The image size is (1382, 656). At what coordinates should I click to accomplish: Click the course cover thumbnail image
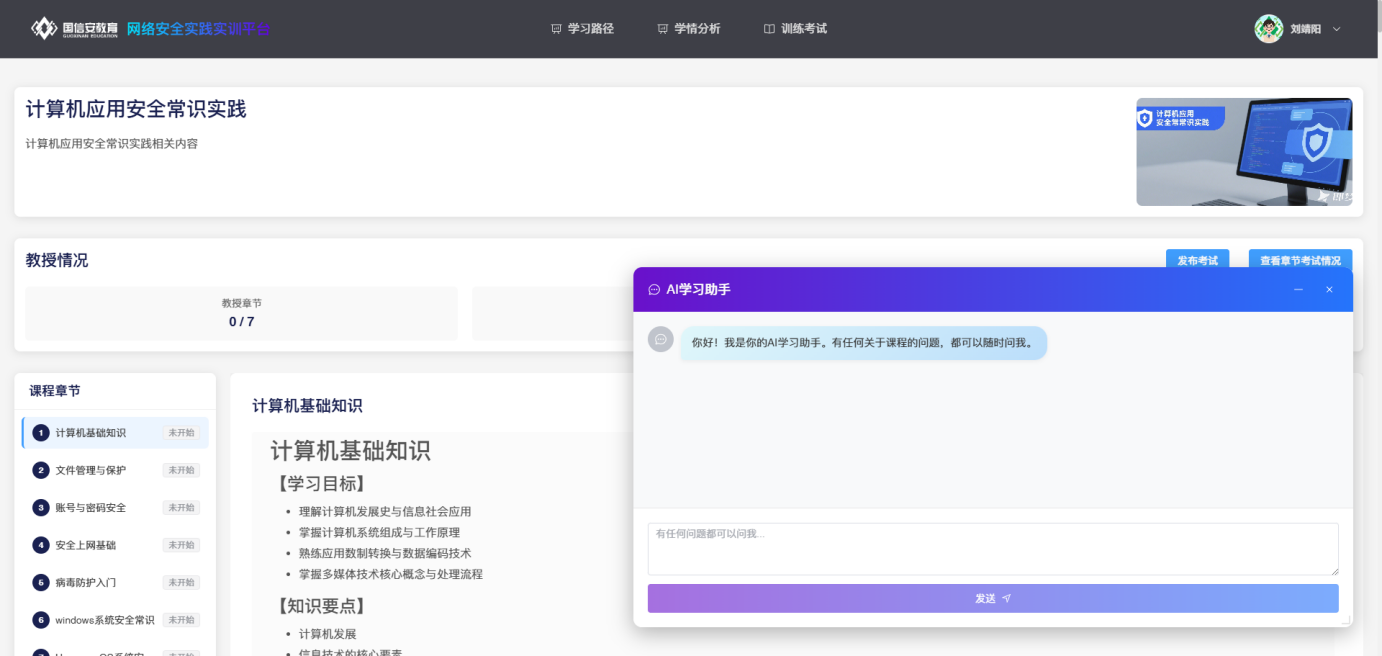coord(1243,152)
